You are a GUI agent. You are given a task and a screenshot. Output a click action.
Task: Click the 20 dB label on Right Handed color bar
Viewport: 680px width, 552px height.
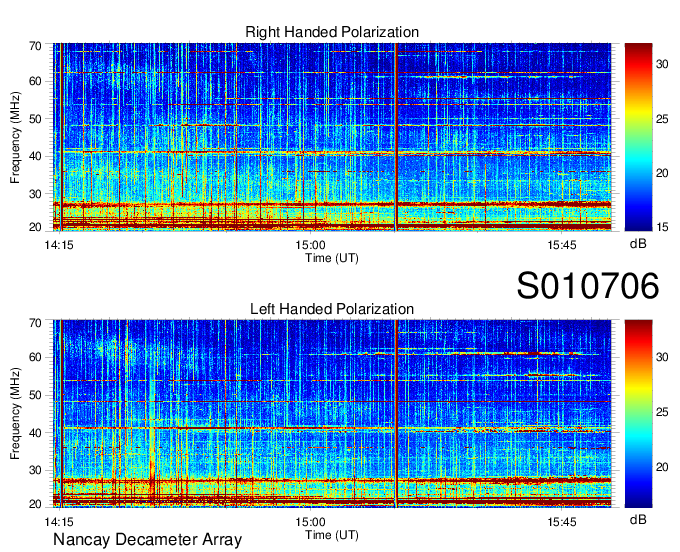662,173
